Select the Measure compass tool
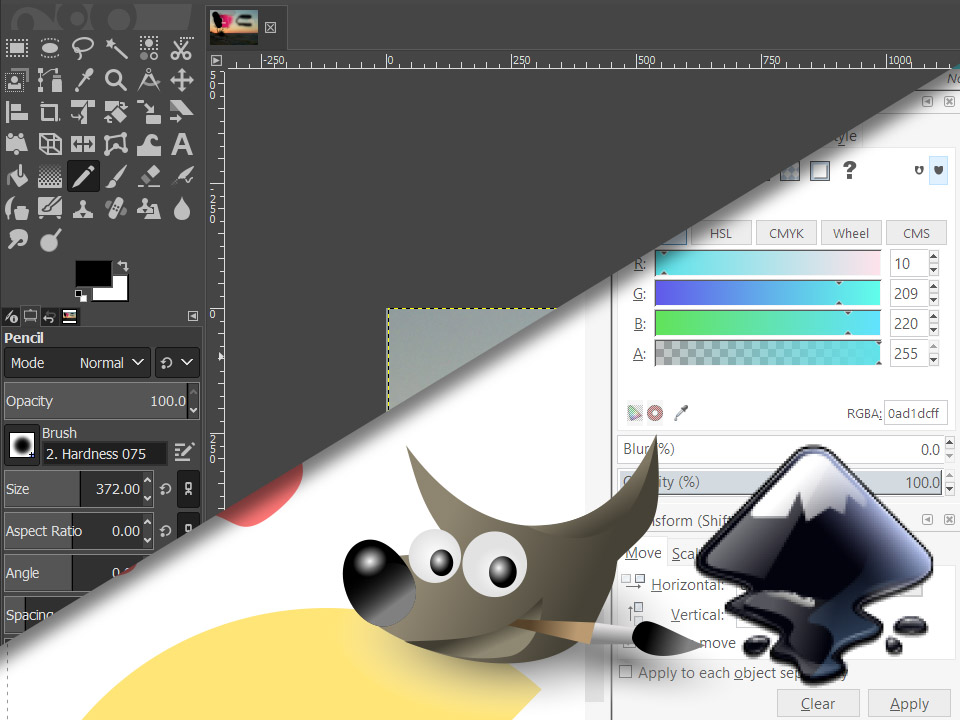The height and width of the screenshot is (720, 960). (x=149, y=80)
